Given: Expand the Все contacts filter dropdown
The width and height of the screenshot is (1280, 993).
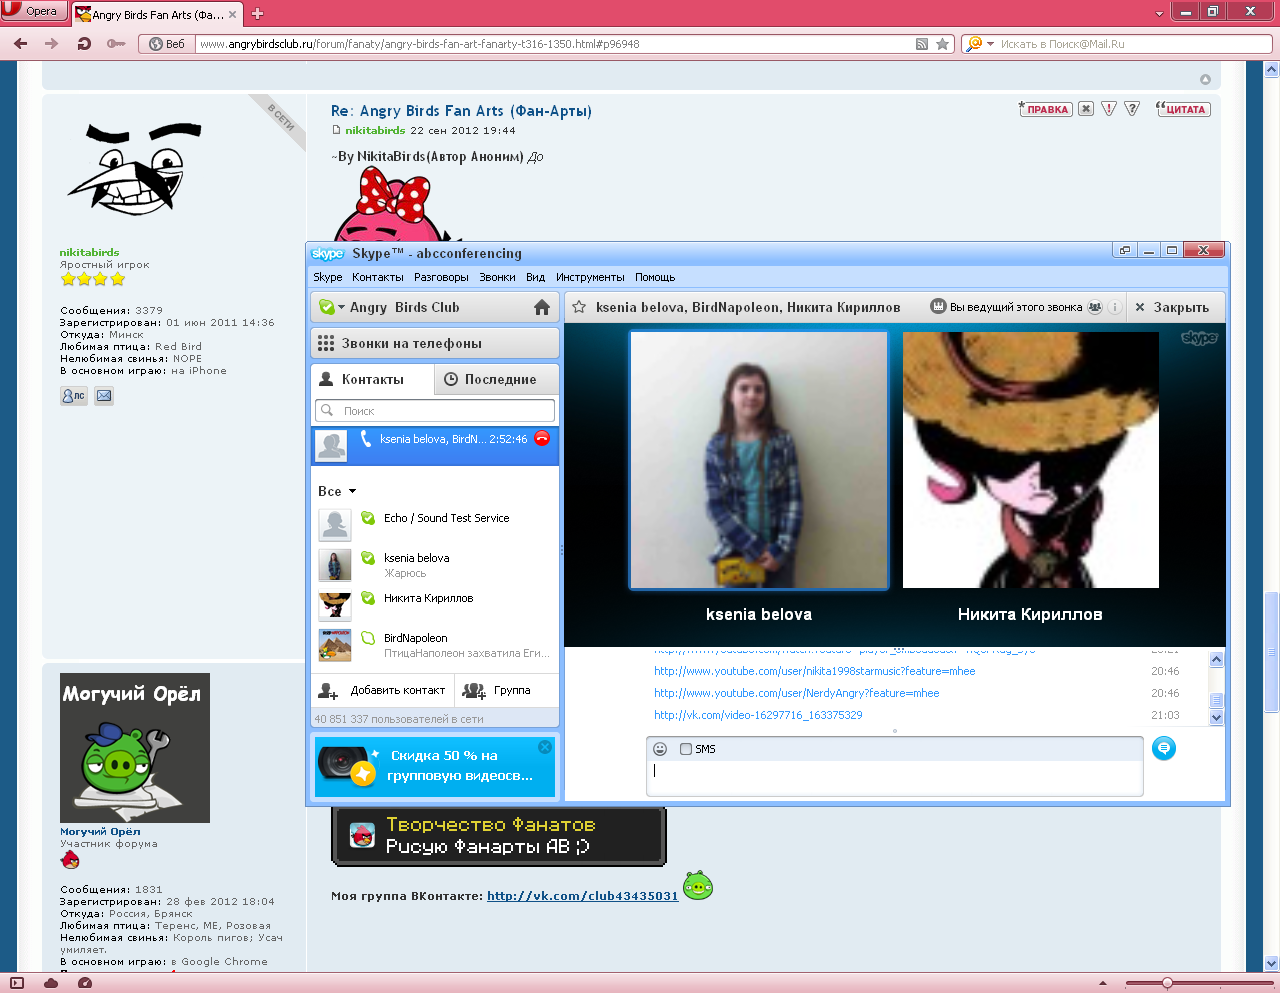Looking at the screenshot, I should point(352,491).
